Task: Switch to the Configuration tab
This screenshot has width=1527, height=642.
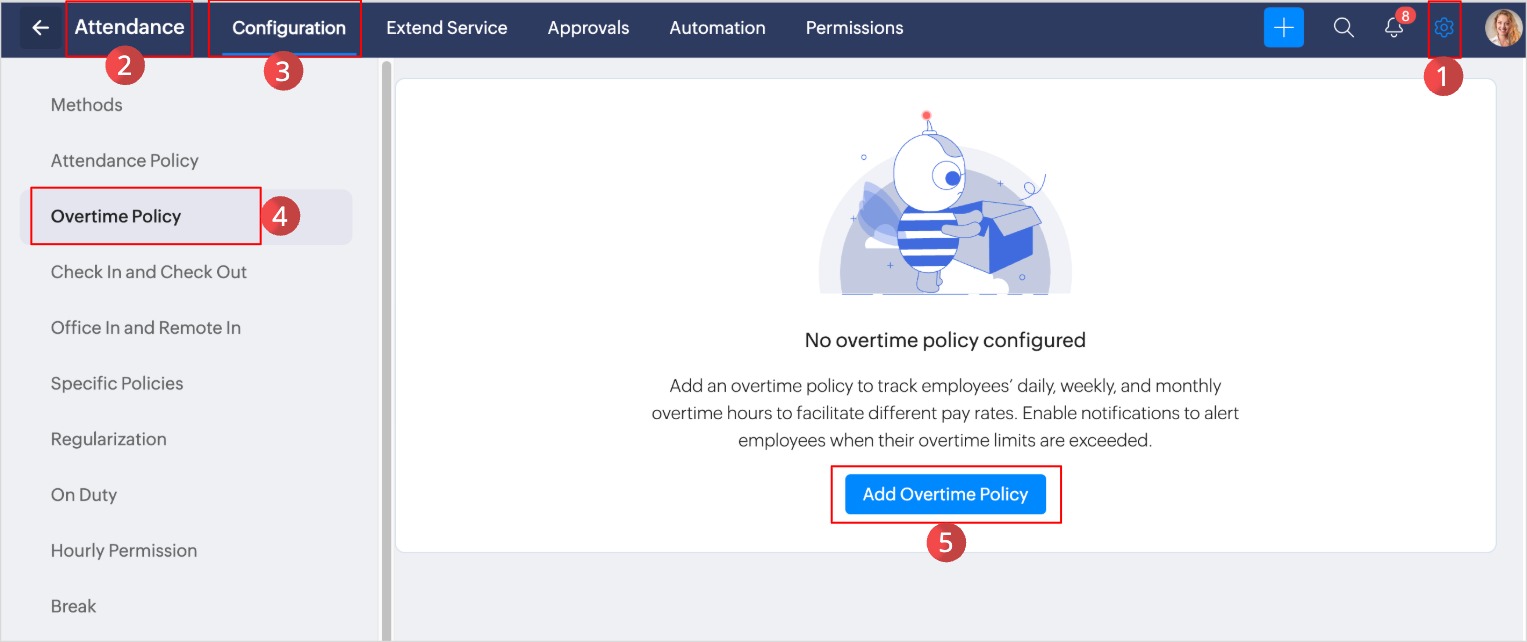Action: [x=289, y=28]
